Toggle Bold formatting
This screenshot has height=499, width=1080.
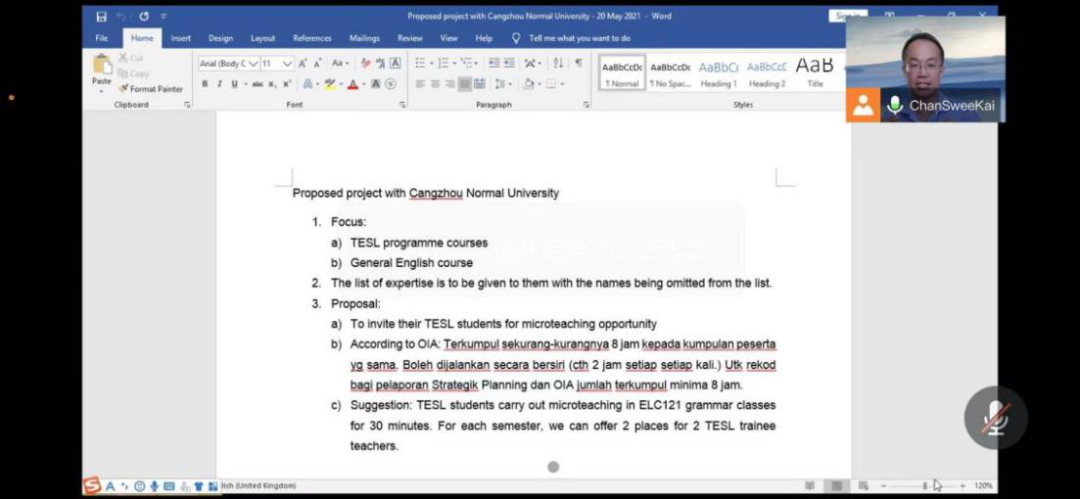tap(205, 84)
